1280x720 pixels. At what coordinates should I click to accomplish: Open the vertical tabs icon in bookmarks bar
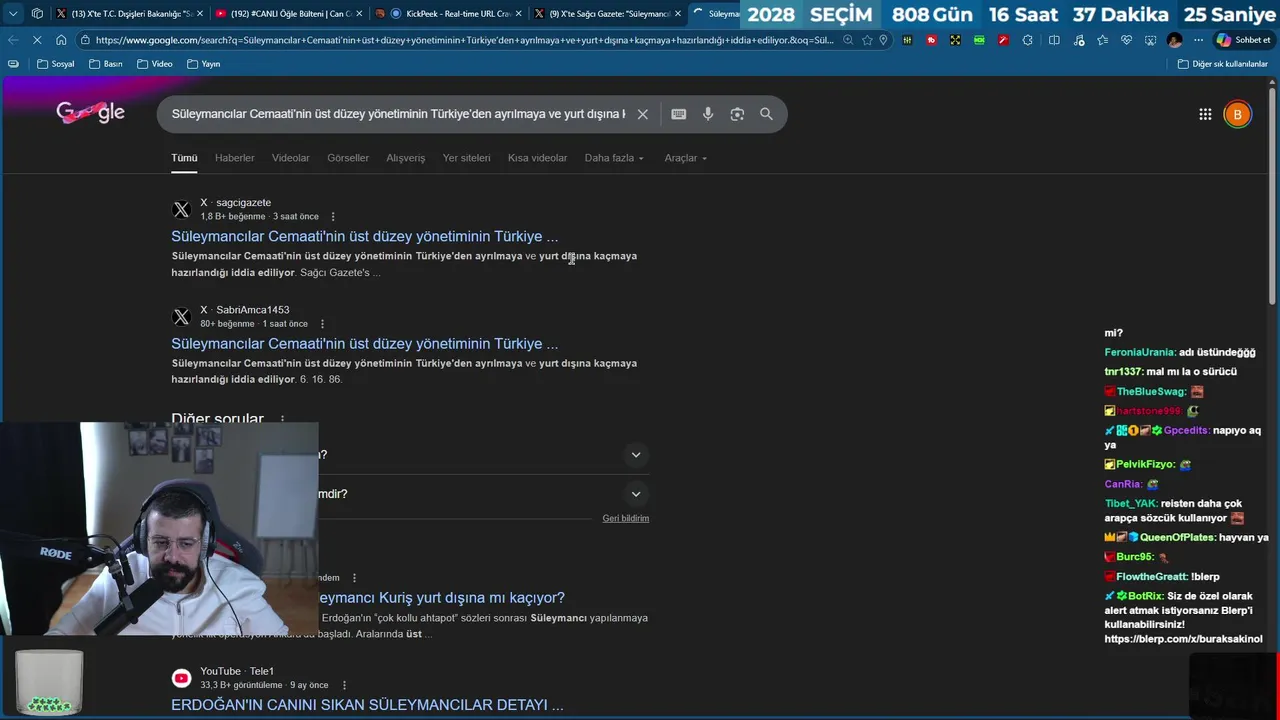pyautogui.click(x=12, y=64)
